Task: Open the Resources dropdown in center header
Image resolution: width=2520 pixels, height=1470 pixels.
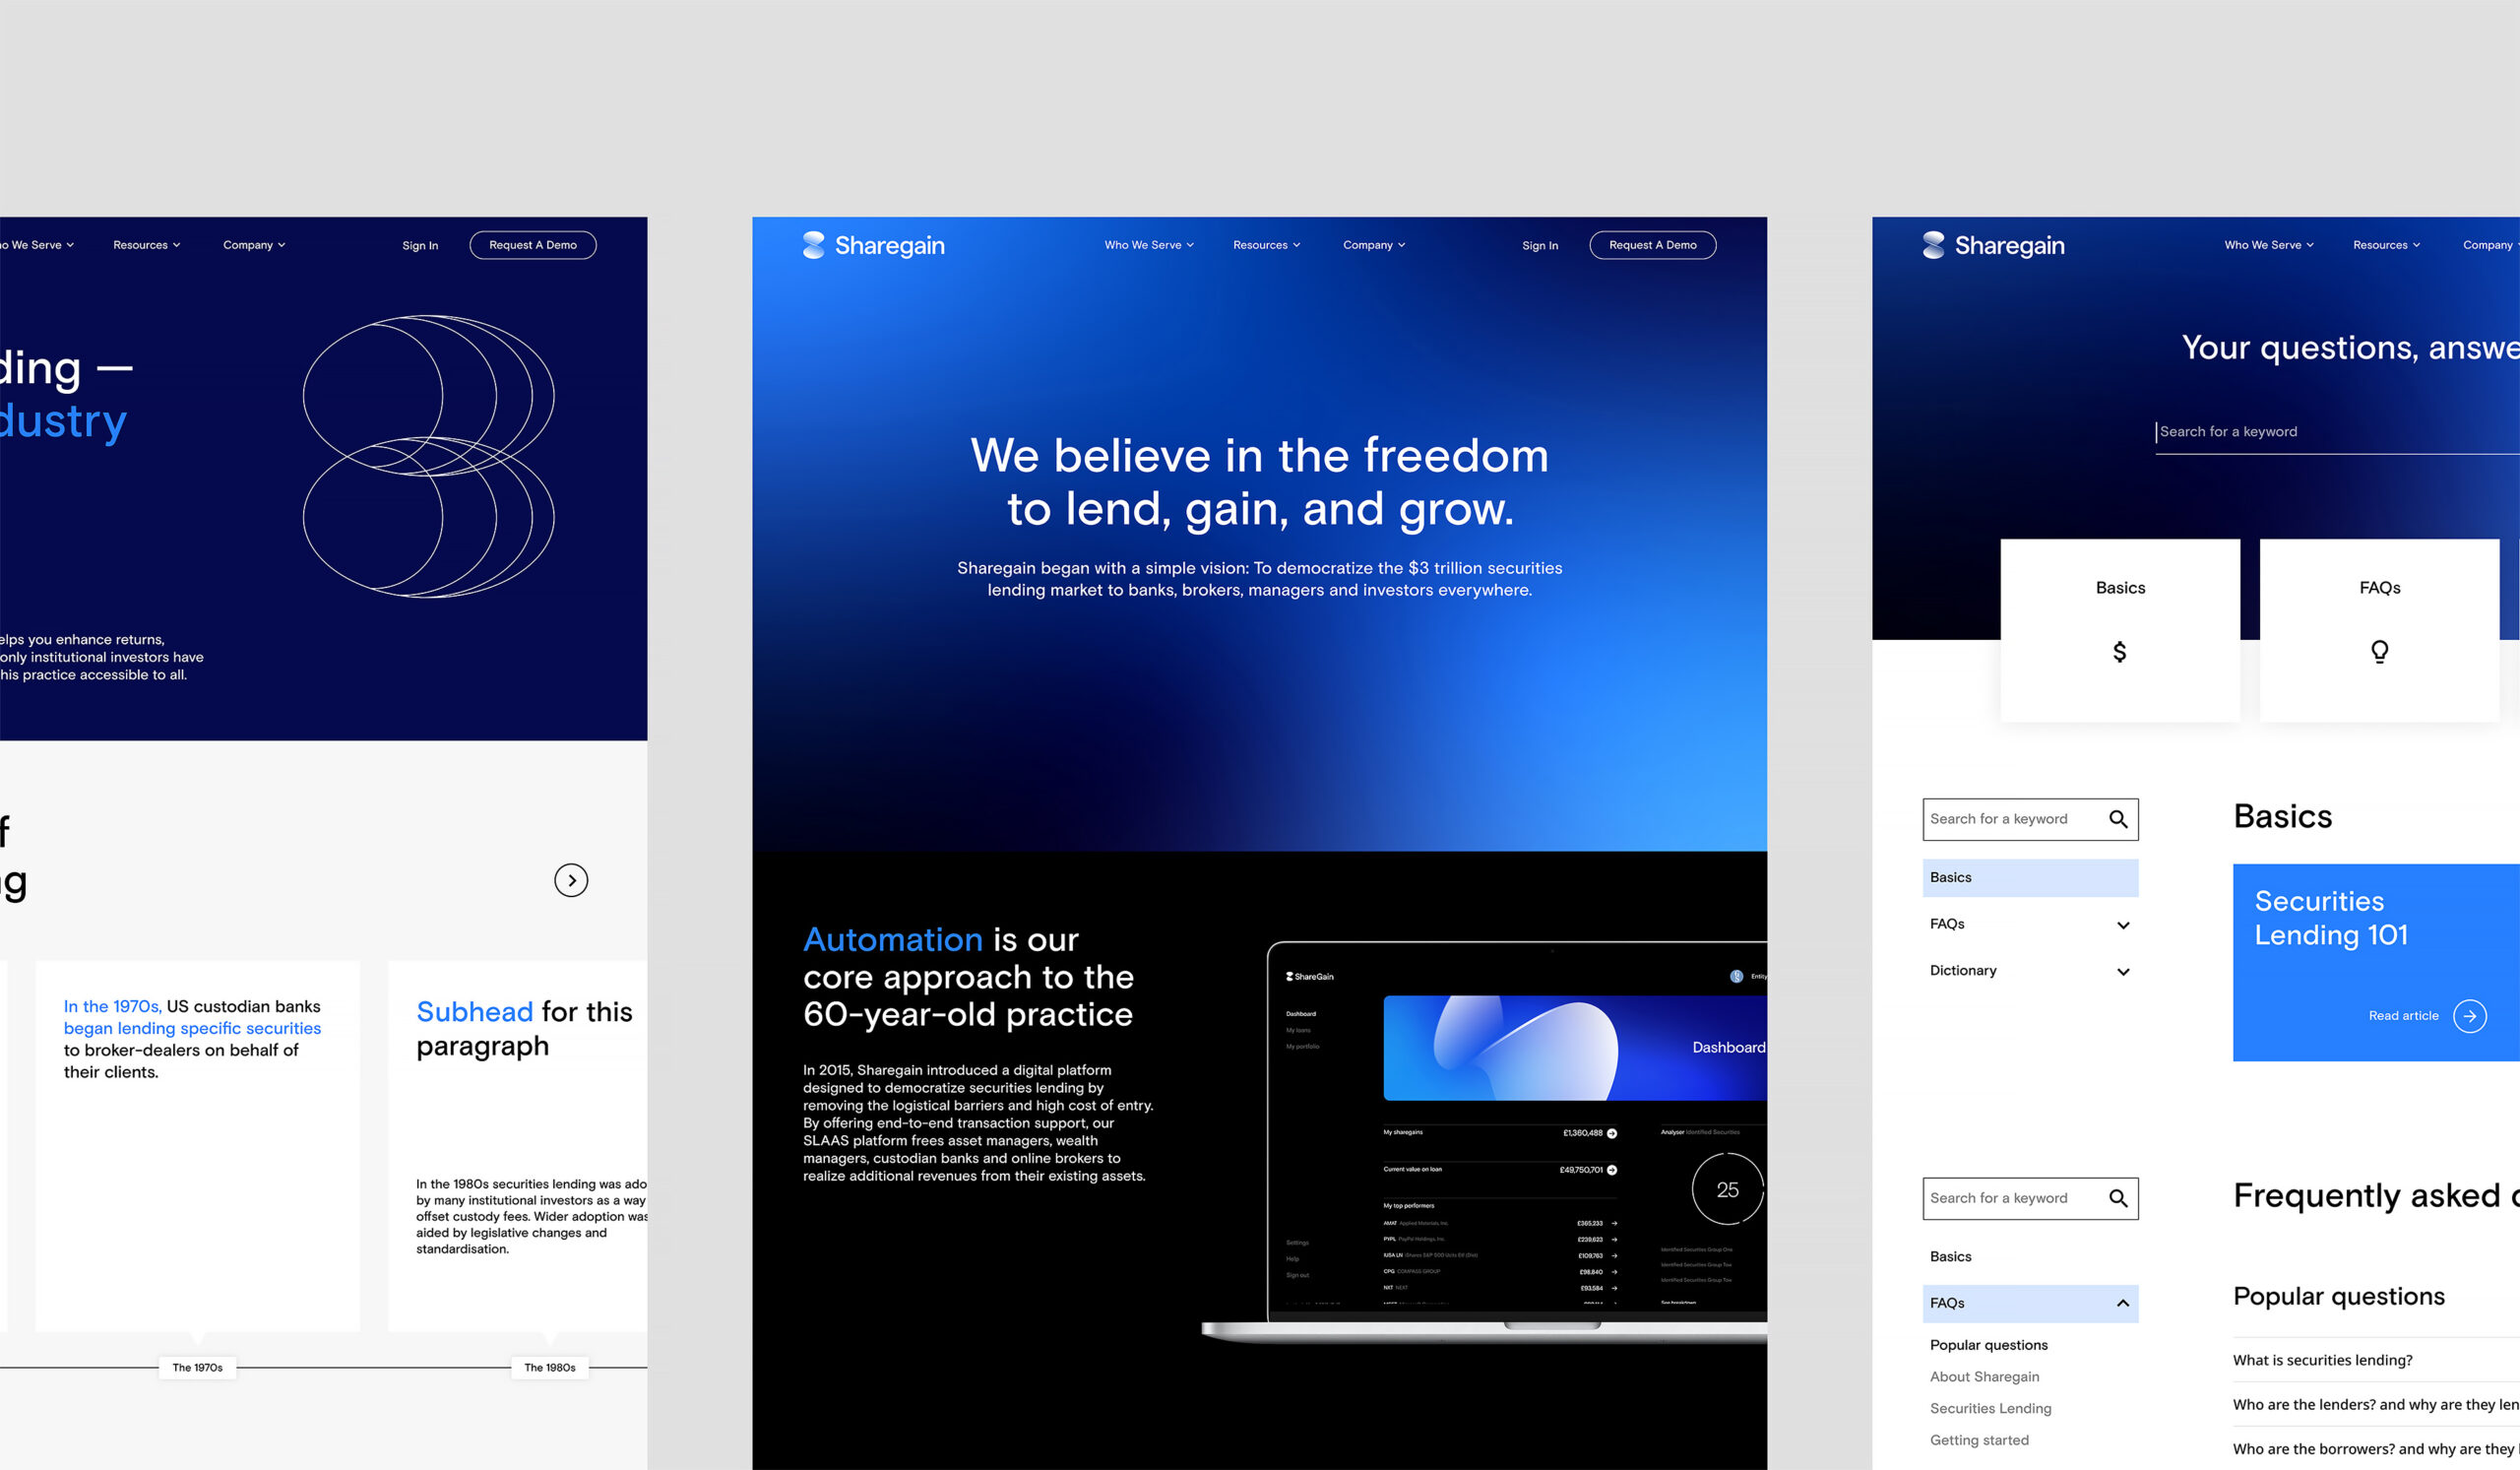Action: coord(1266,245)
